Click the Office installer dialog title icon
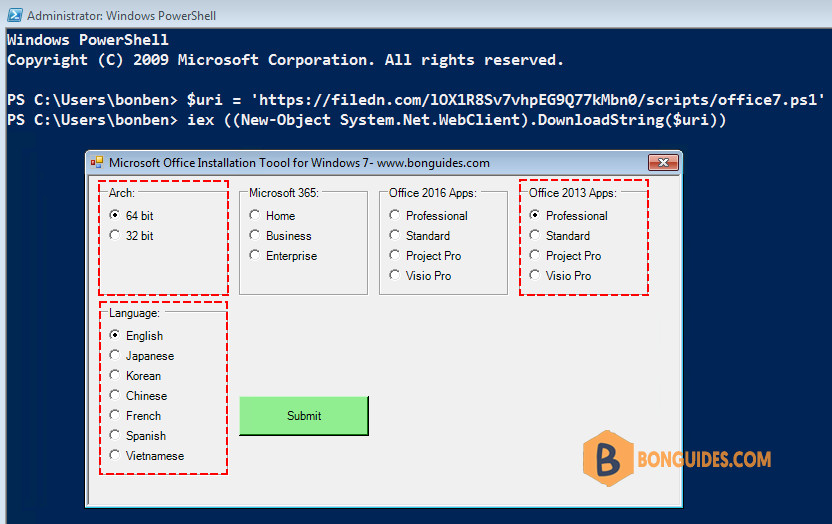 point(97,162)
